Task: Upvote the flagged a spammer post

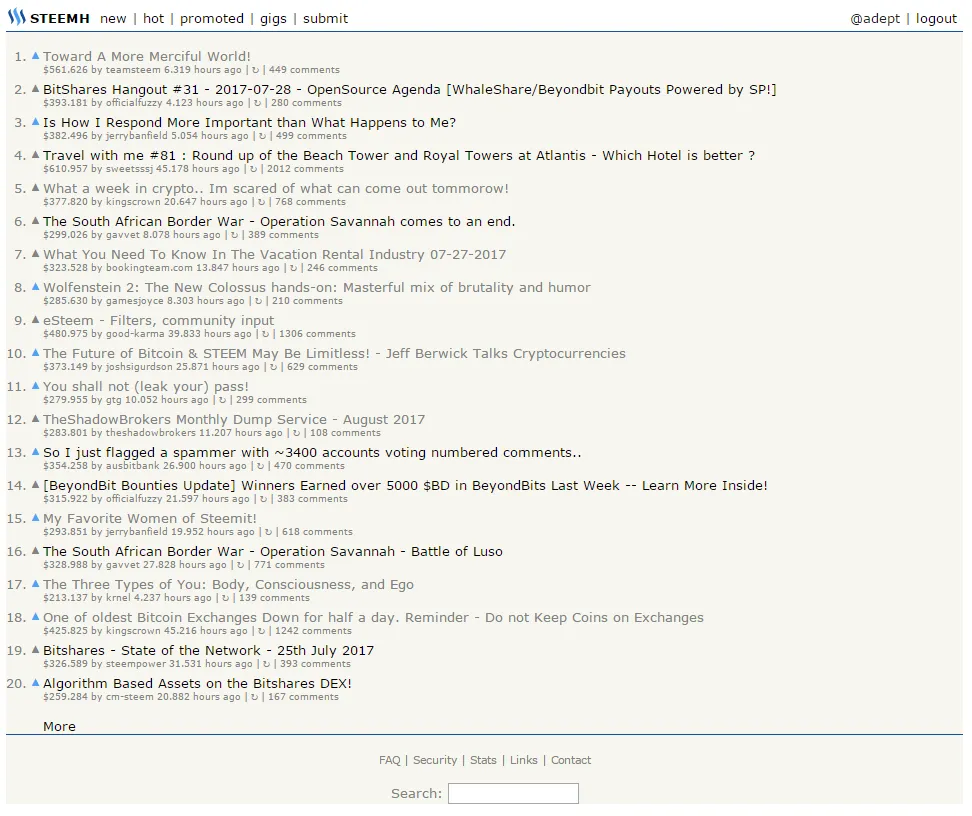Action: (x=35, y=451)
